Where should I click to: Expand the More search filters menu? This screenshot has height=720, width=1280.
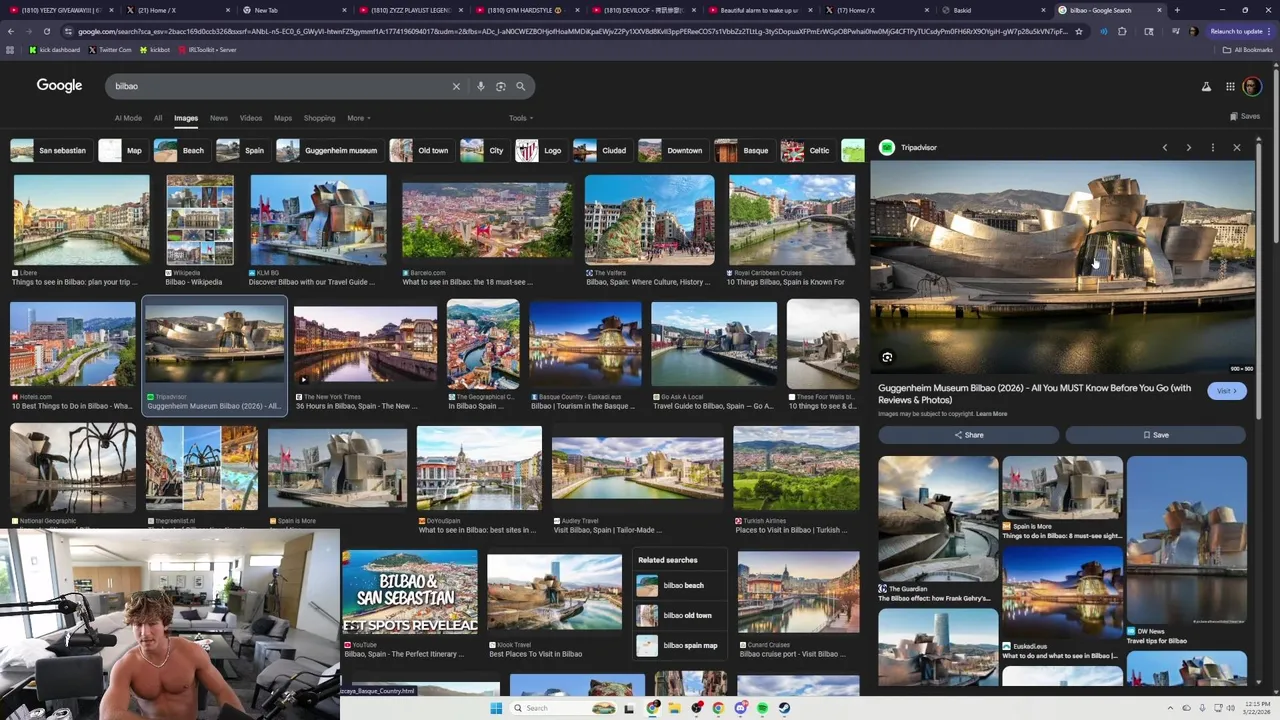pos(358,118)
